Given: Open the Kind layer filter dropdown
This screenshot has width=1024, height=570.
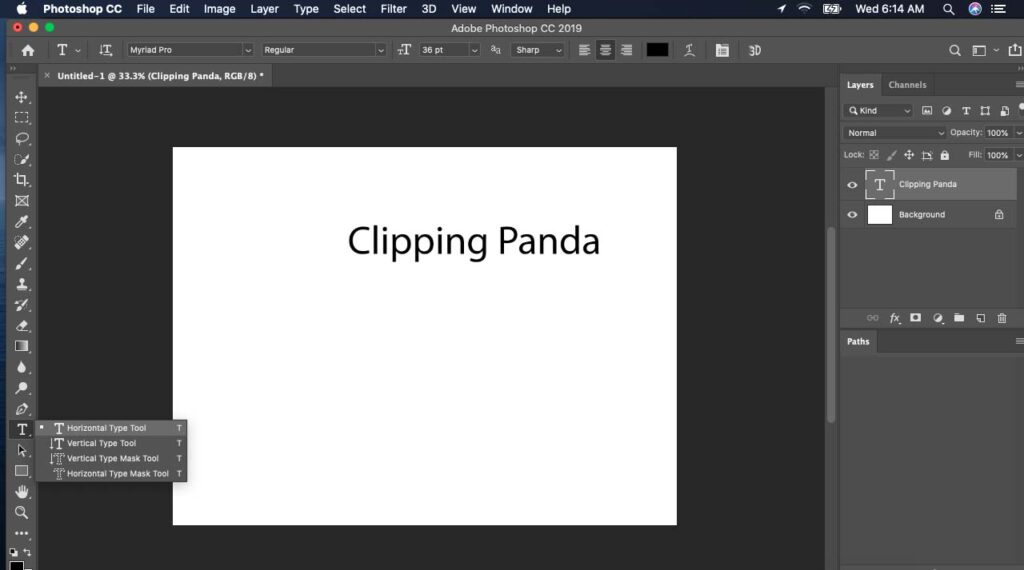Looking at the screenshot, I should [878, 111].
